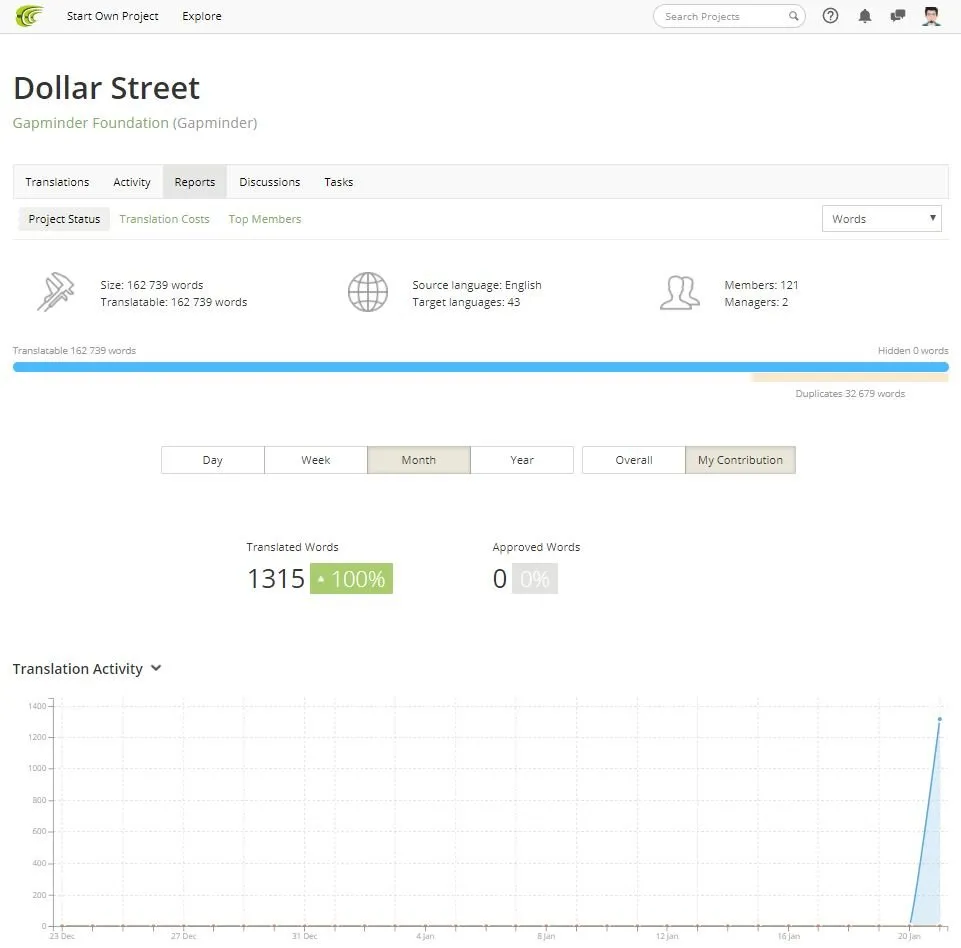Open the user profile avatar

tap(931, 16)
